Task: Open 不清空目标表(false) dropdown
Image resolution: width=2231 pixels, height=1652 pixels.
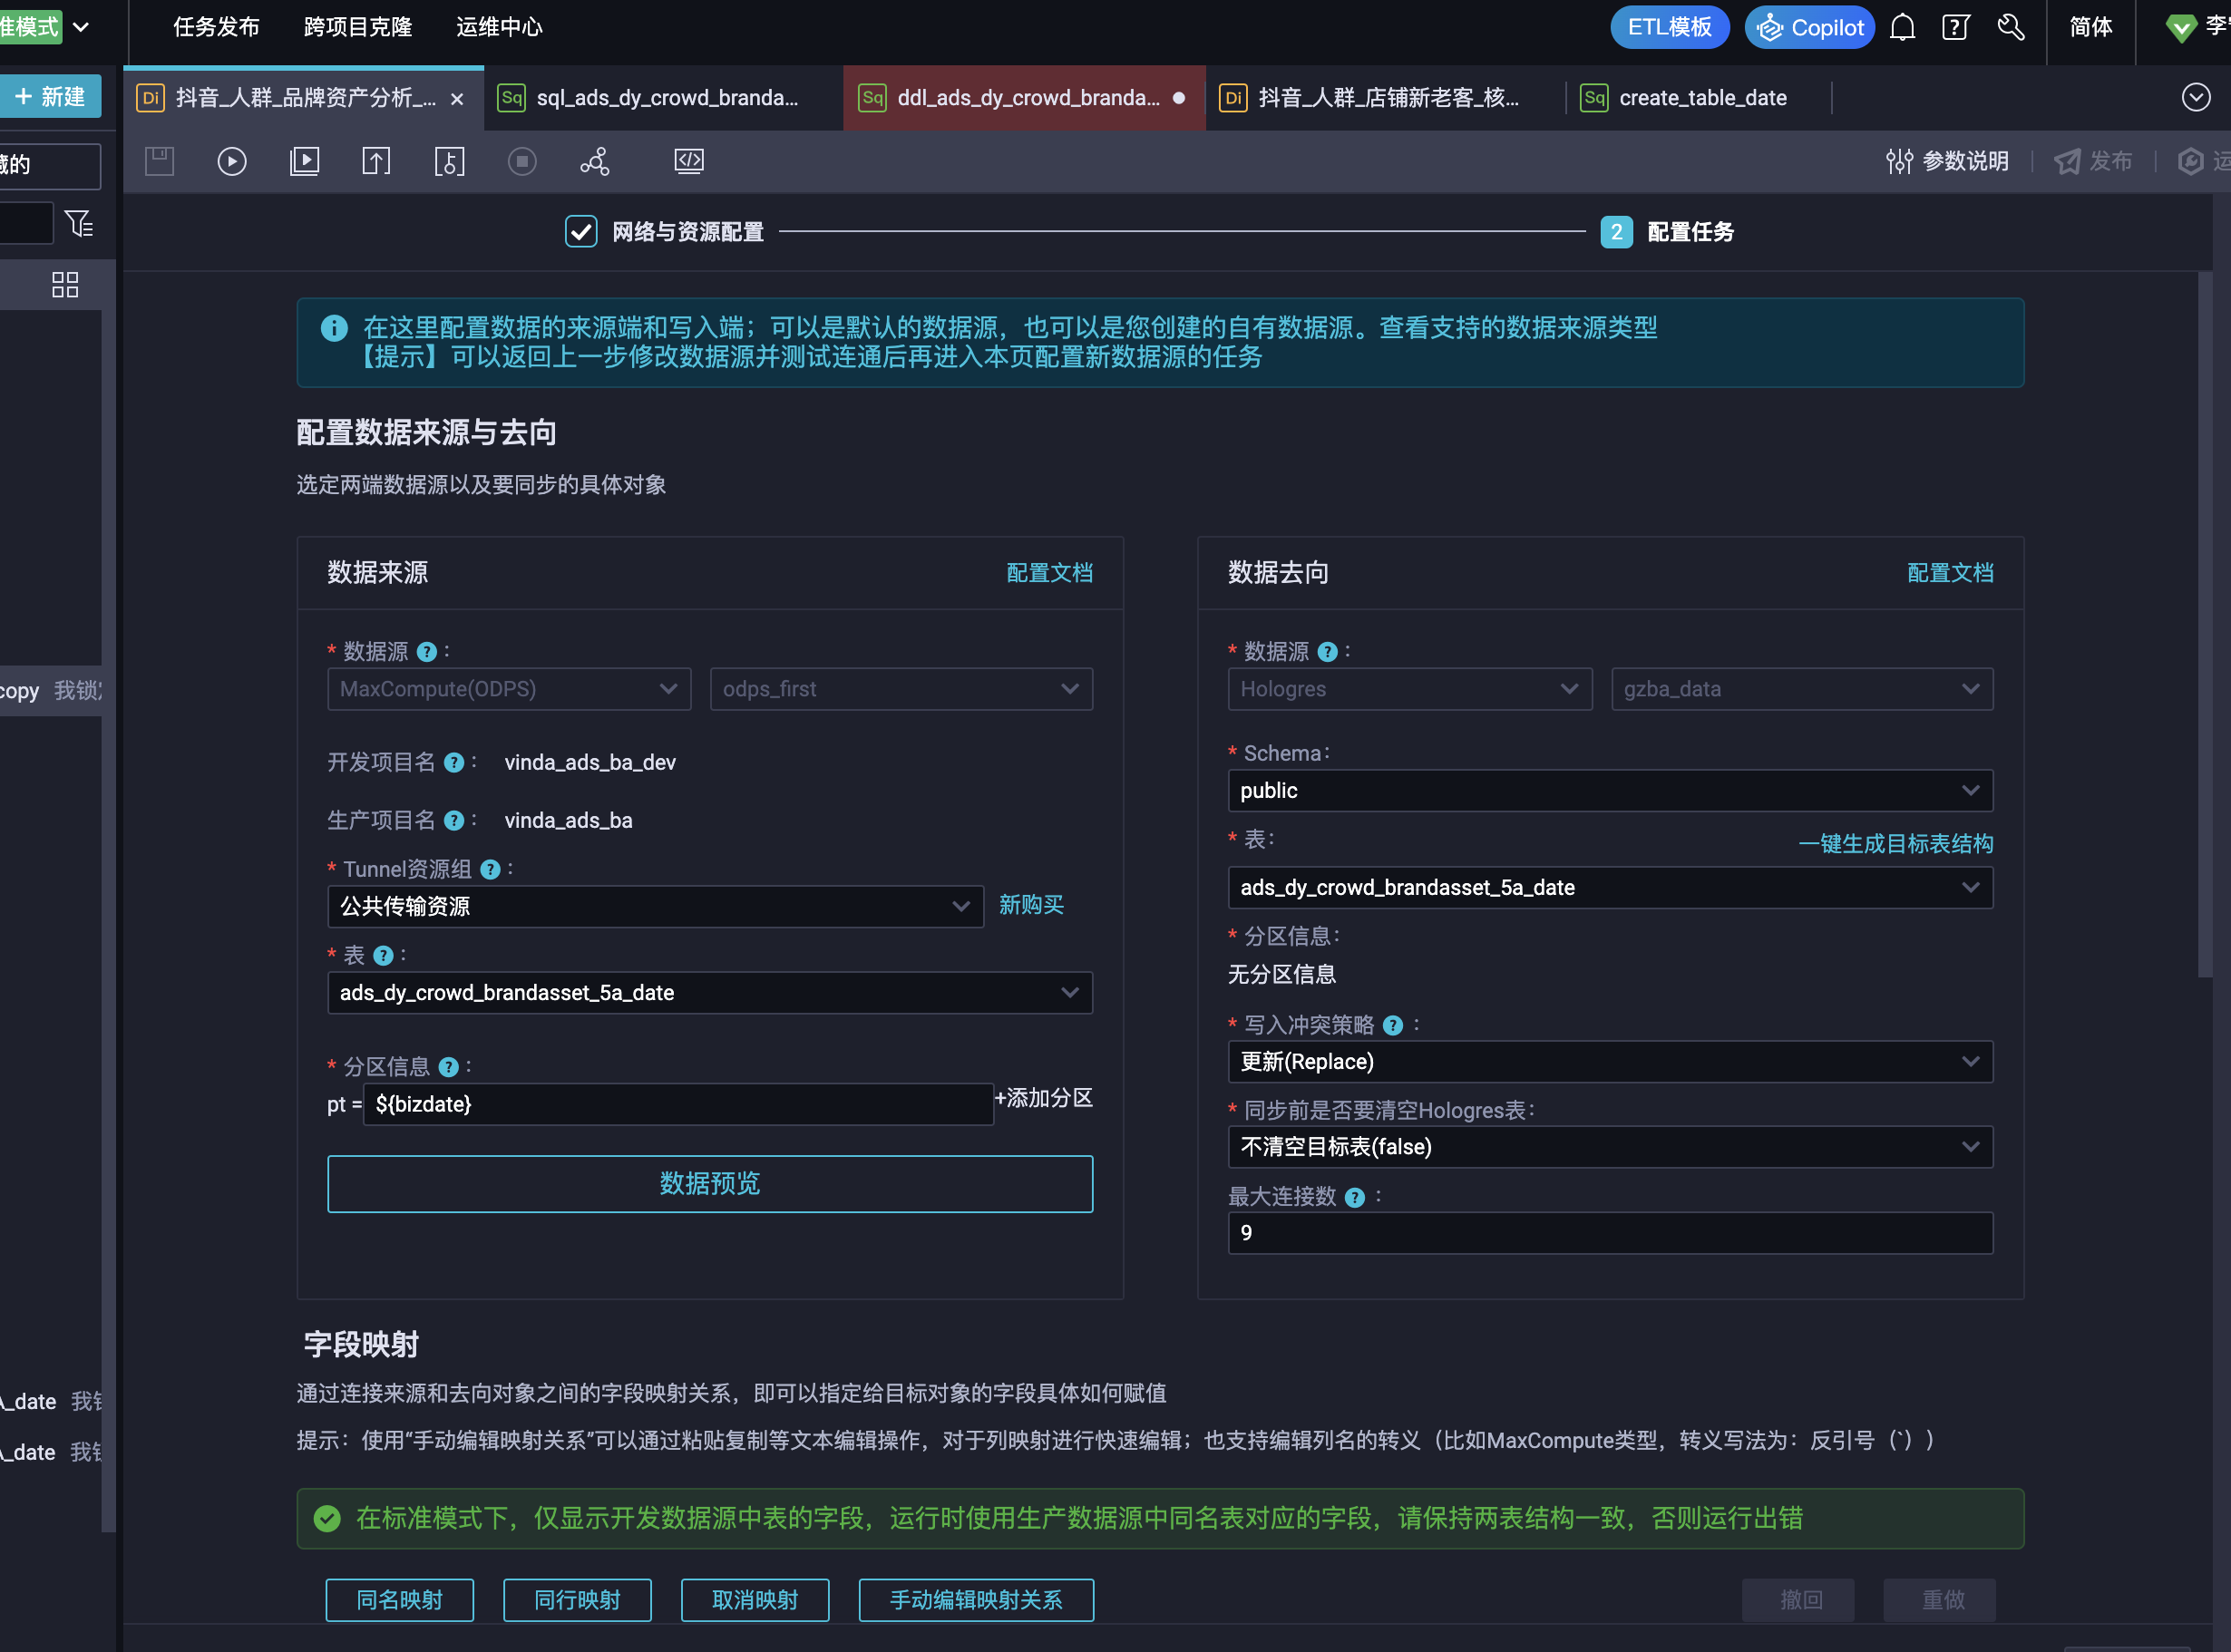Action: pos(1610,1147)
